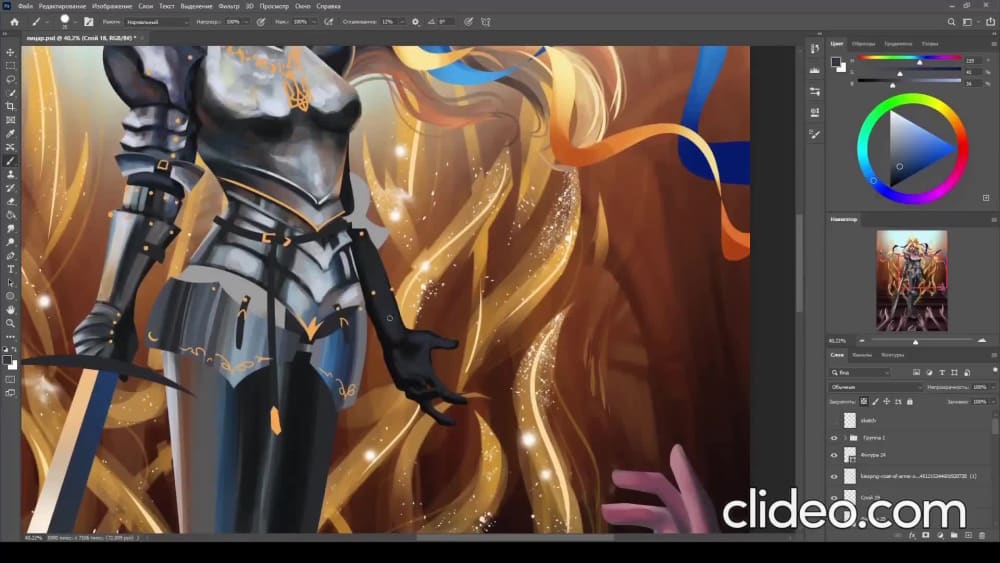Create a new layer icon
Image resolution: width=1000 pixels, height=563 pixels.
pyautogui.click(x=968, y=536)
